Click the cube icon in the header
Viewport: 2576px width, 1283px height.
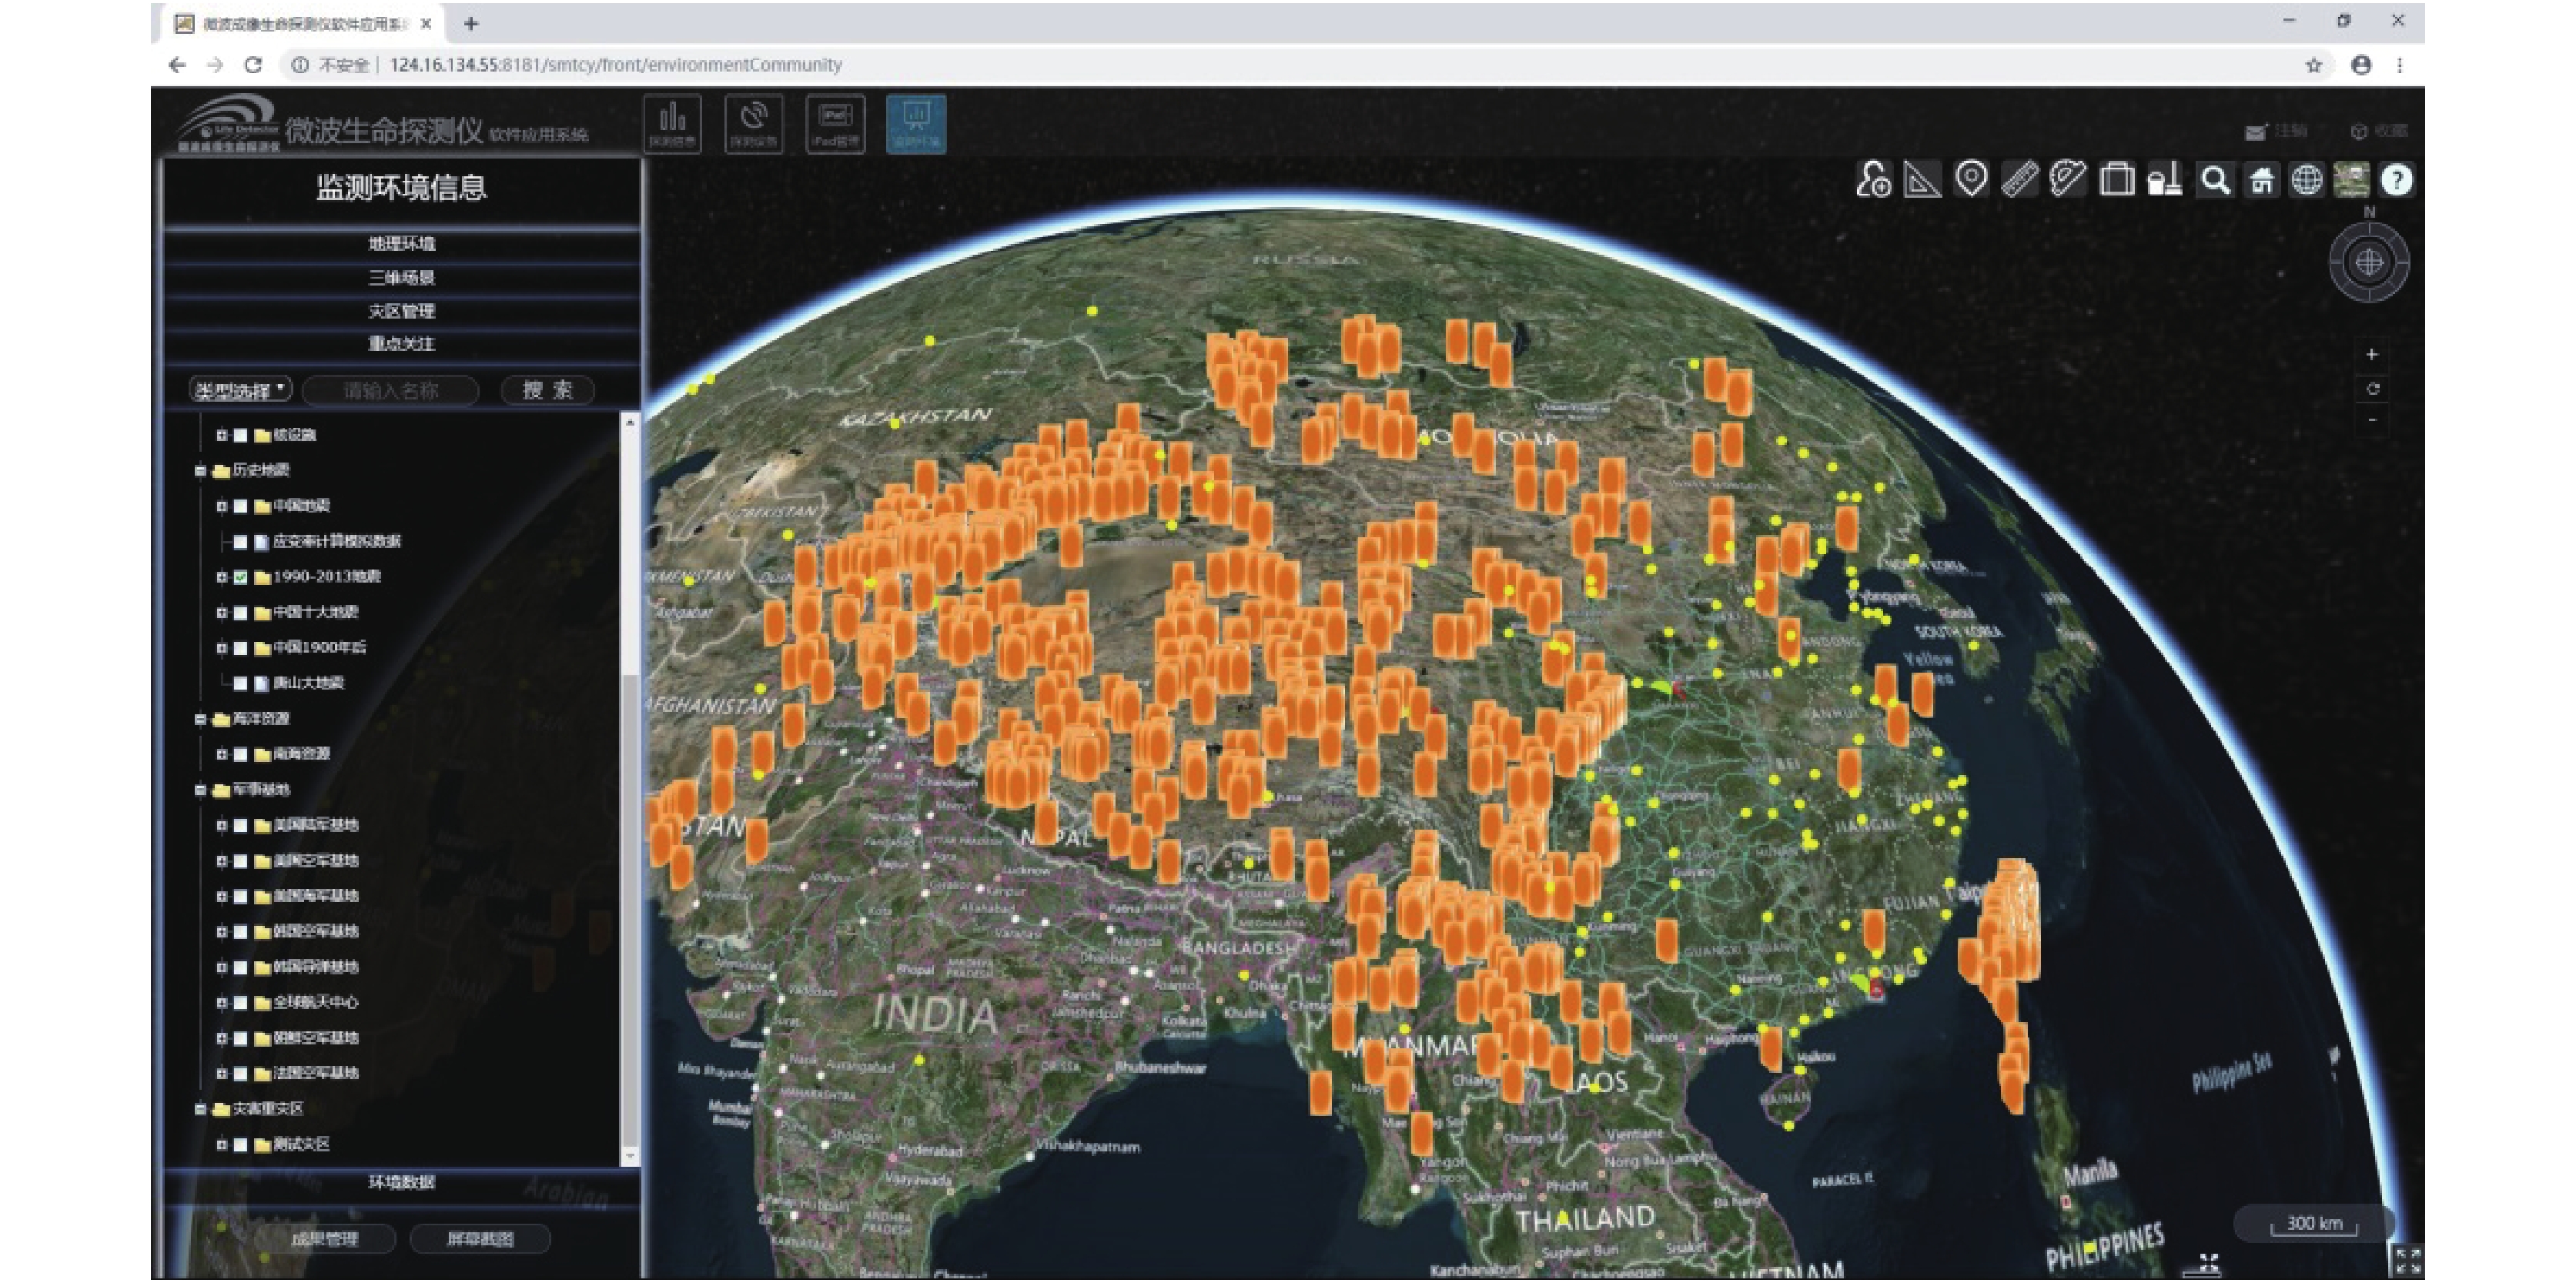(x=2359, y=131)
